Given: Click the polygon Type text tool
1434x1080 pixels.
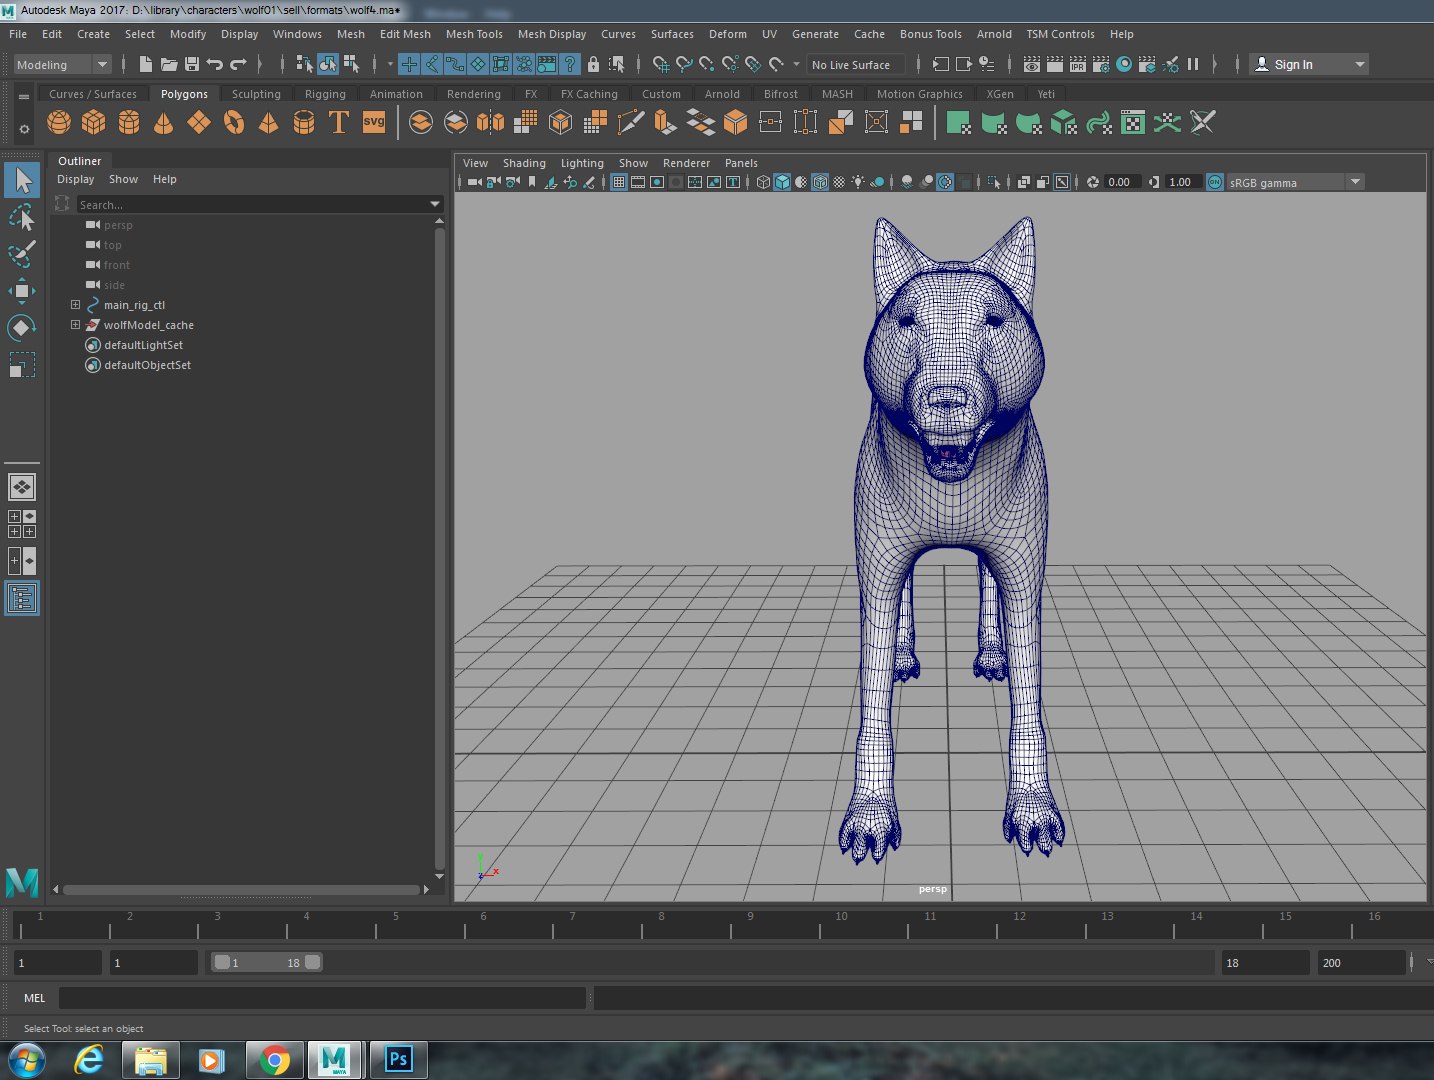Looking at the screenshot, I should click(x=339, y=123).
